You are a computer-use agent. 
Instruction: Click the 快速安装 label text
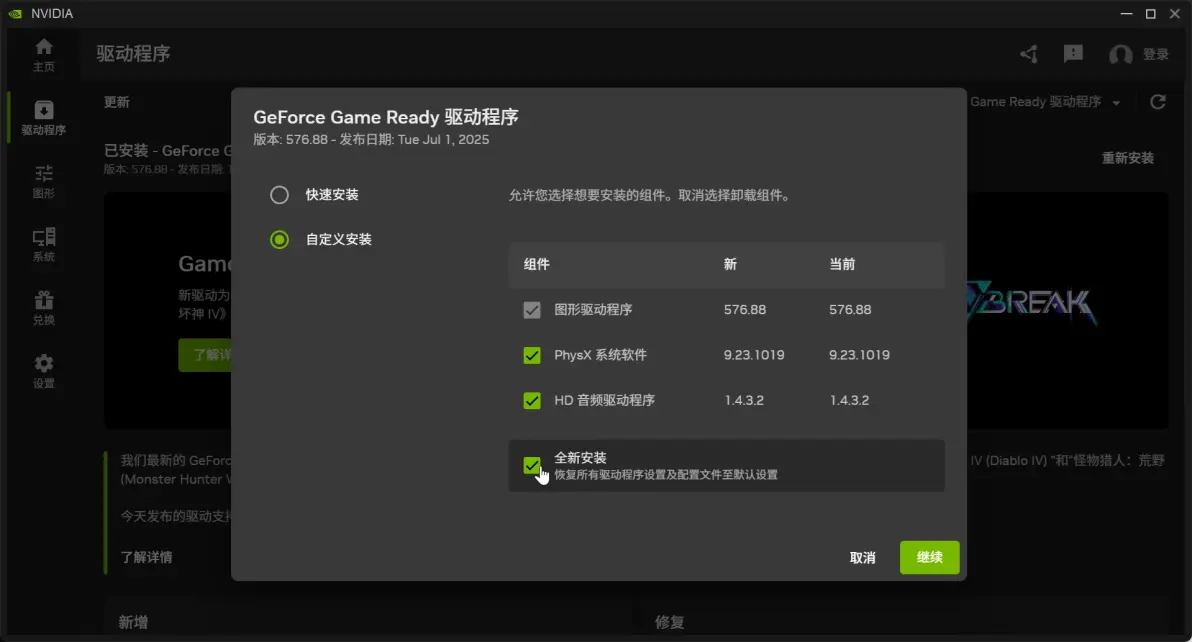[332, 194]
